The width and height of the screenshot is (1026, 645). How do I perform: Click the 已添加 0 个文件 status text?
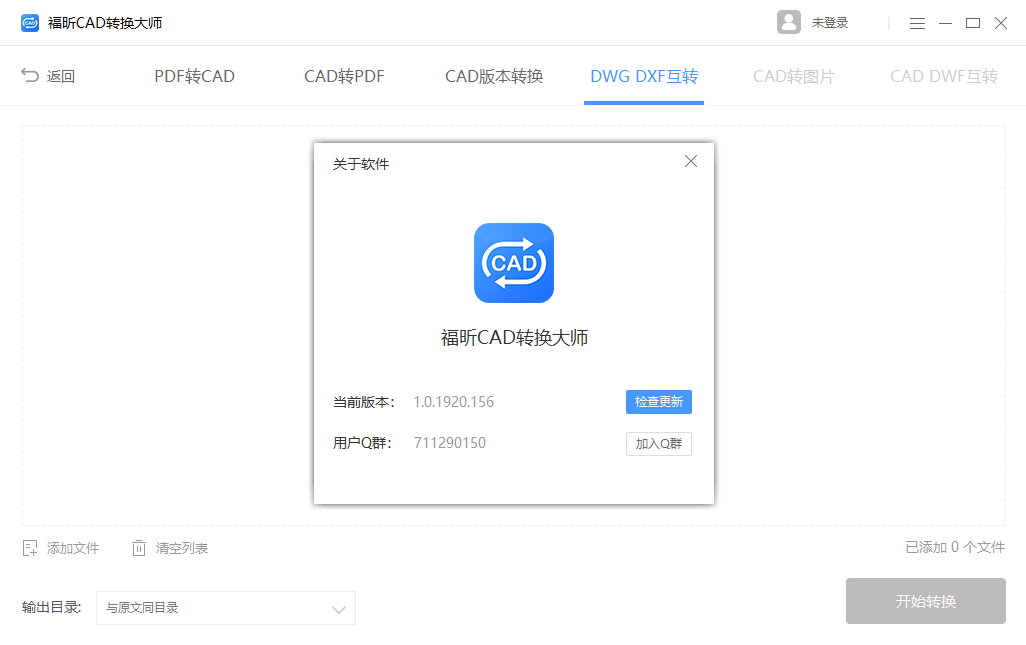953,547
